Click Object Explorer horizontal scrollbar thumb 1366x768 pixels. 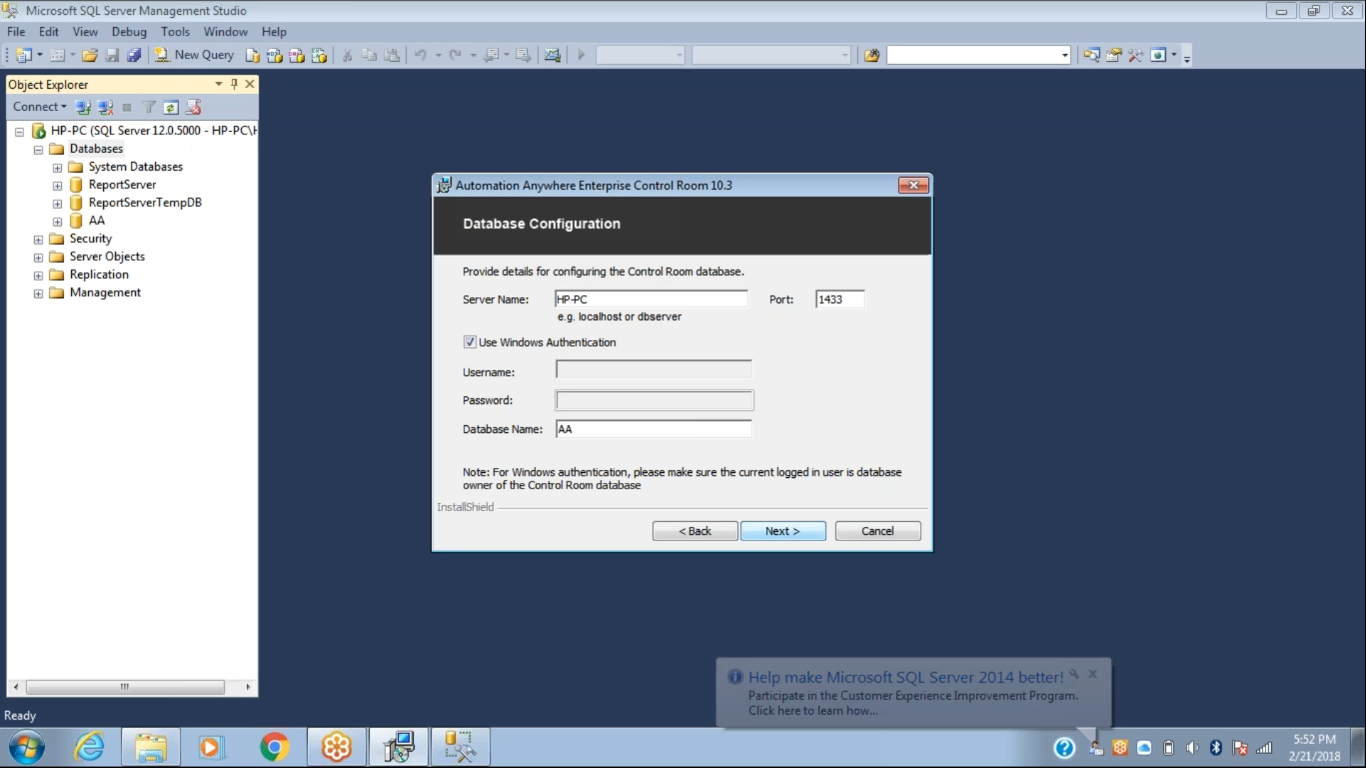pyautogui.click(x=125, y=687)
